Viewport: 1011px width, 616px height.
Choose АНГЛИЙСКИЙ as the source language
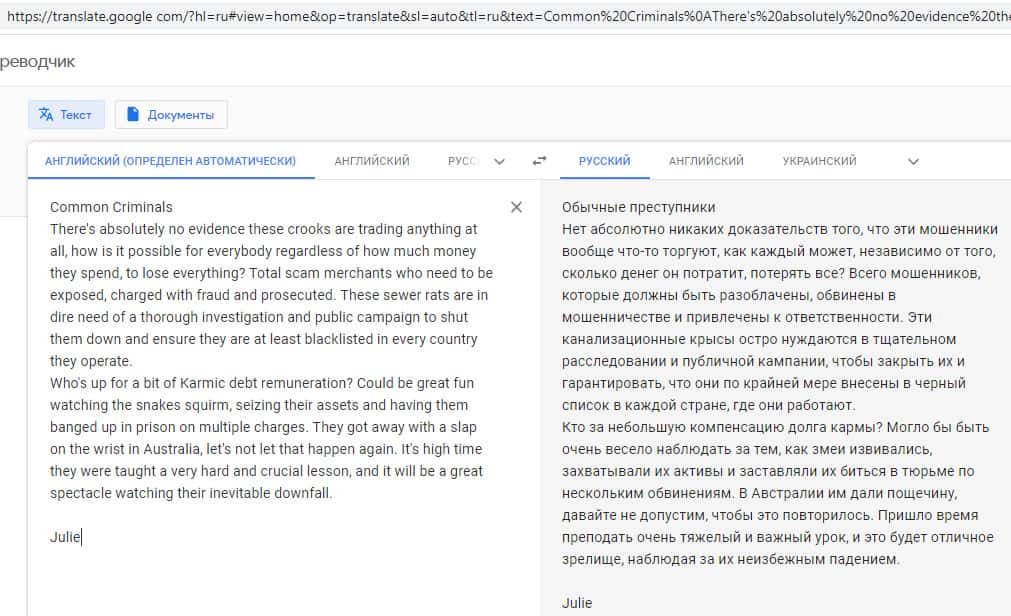coord(372,161)
